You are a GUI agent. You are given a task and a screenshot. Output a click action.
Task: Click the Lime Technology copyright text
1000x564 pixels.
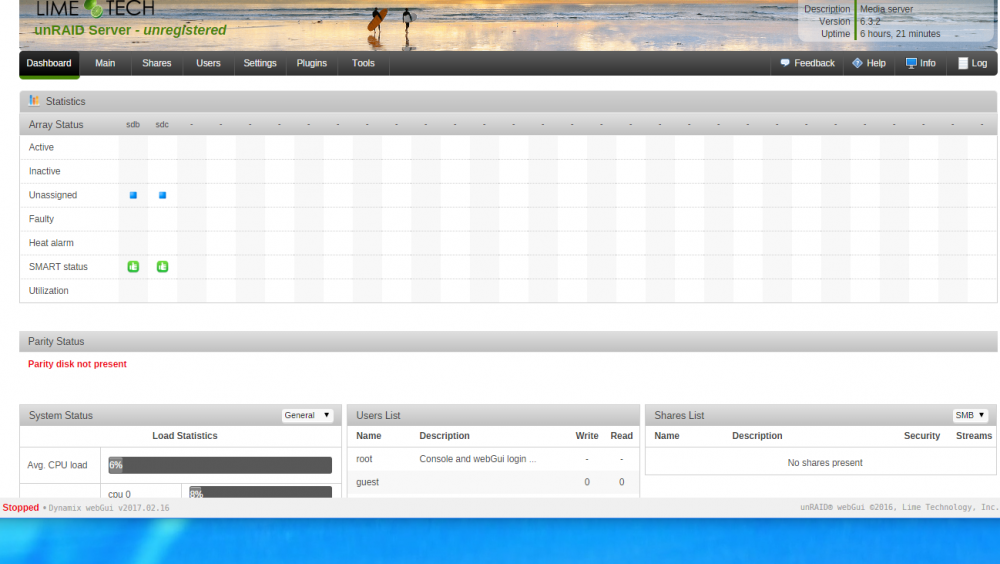899,507
